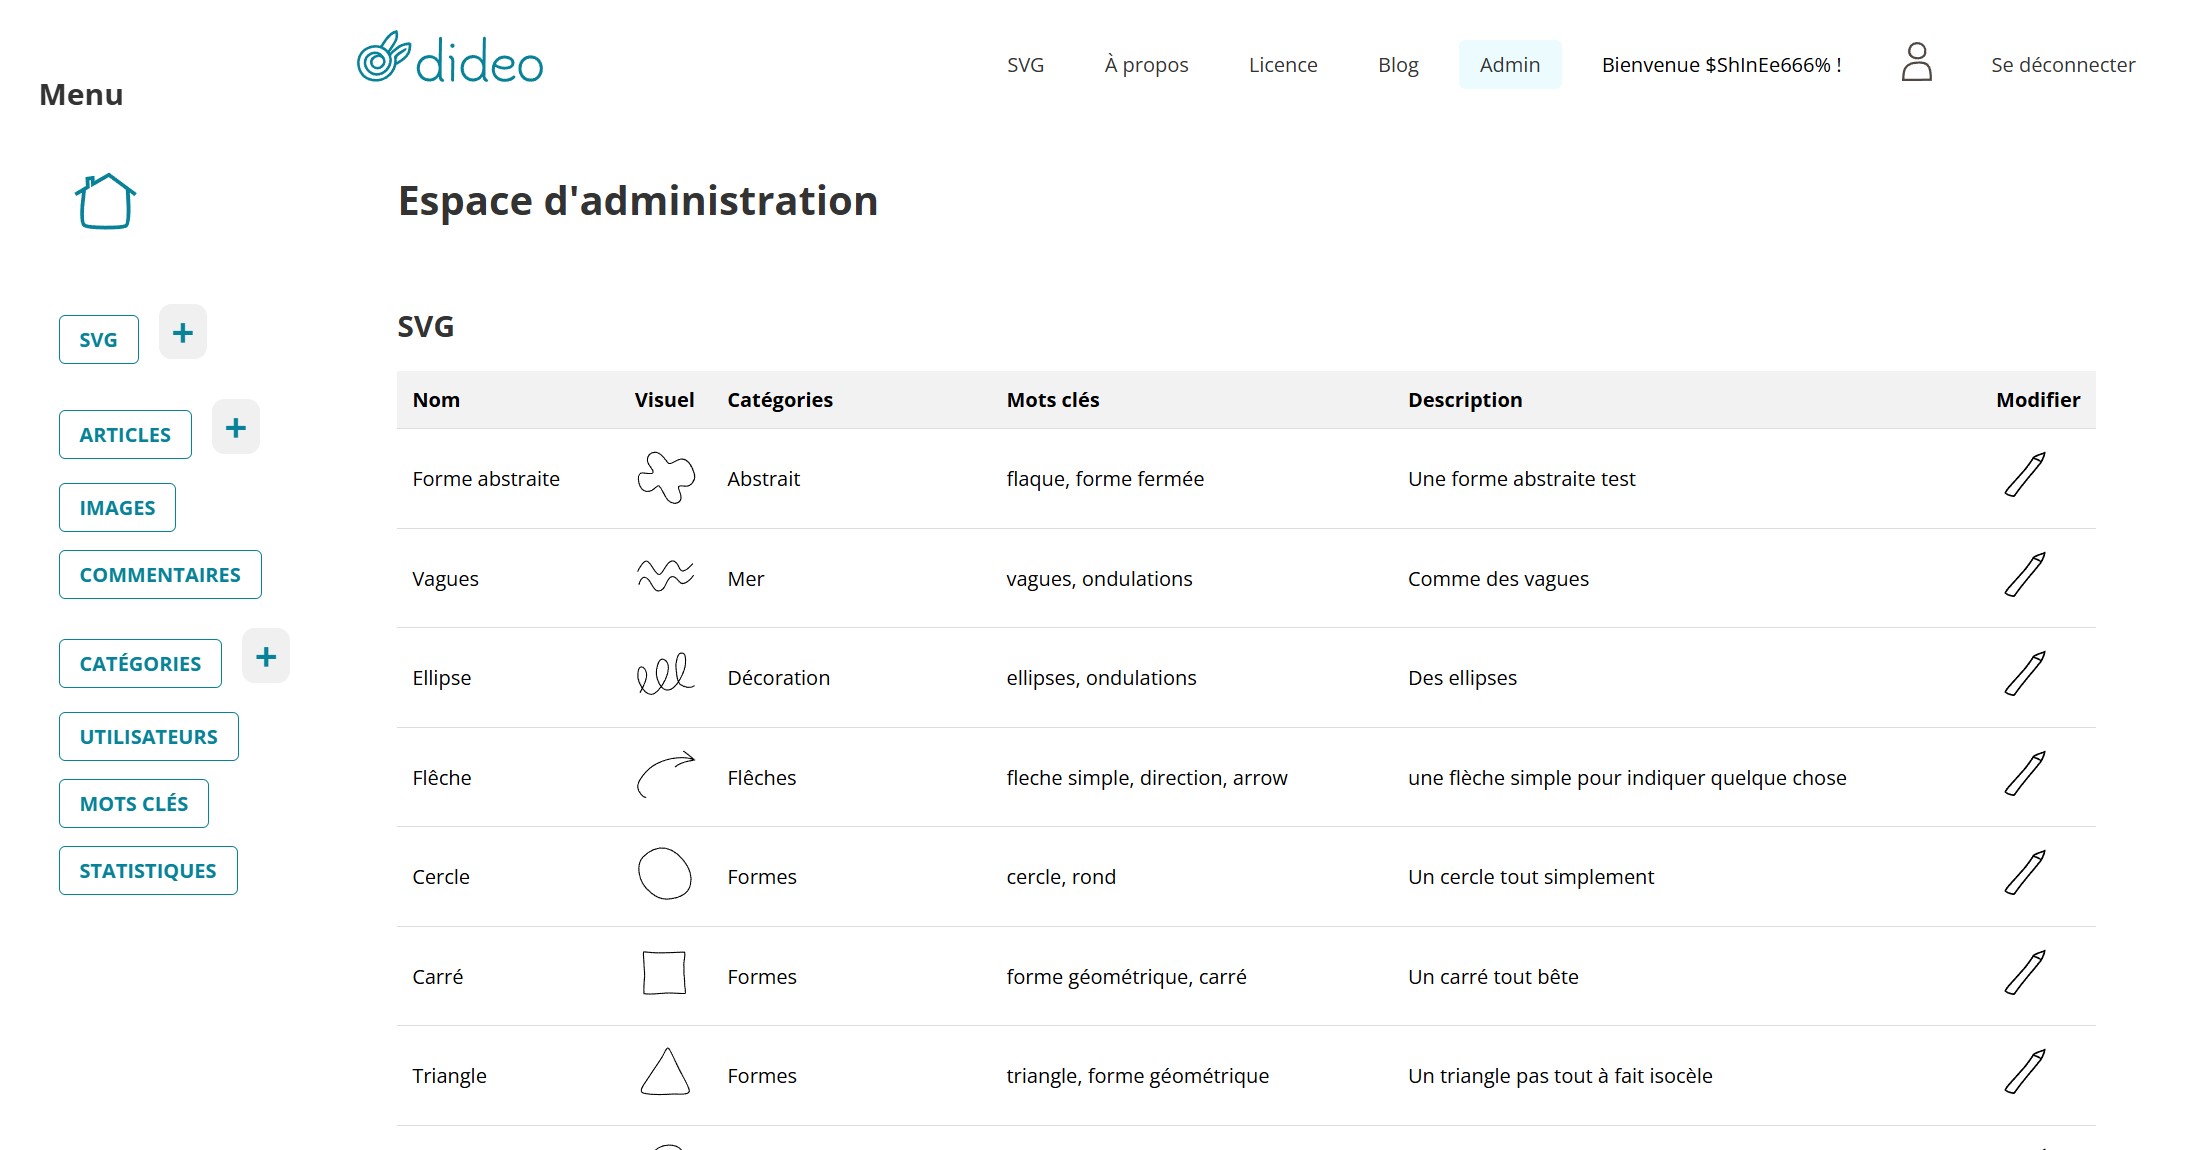
Task: Select the Admin navigation tab
Action: (x=1510, y=65)
